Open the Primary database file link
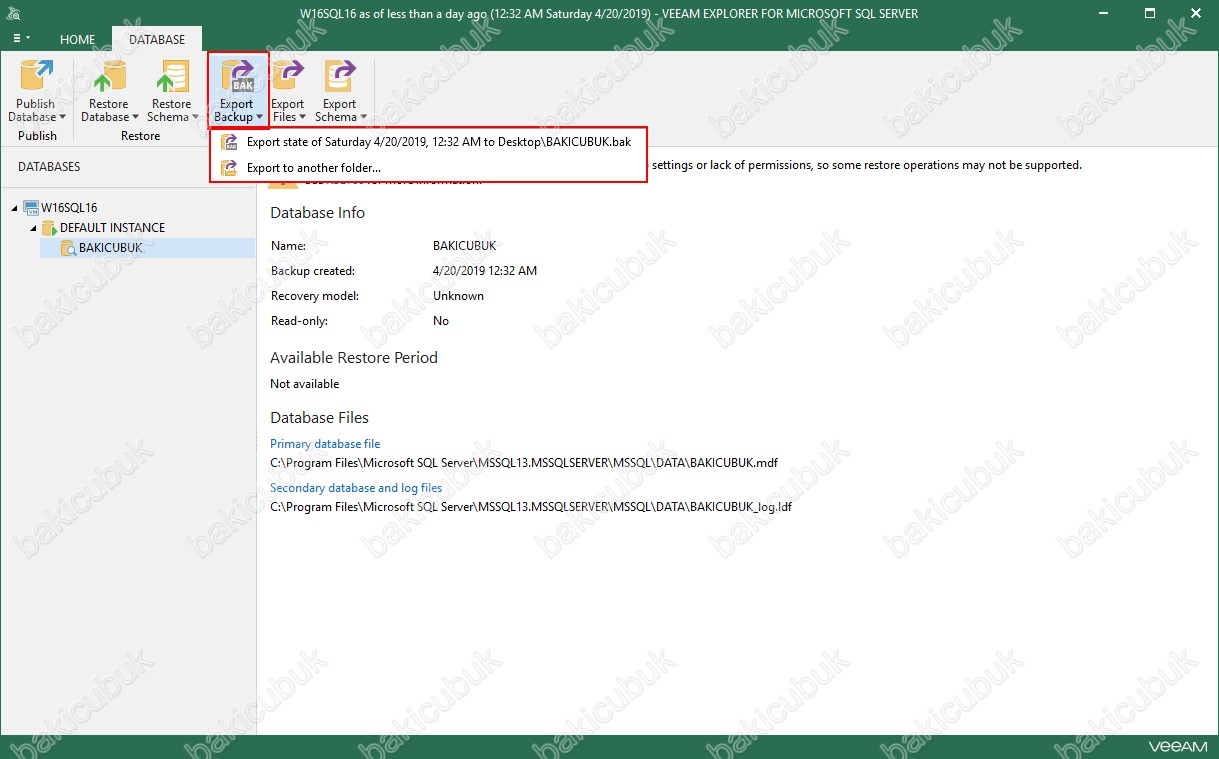The image size is (1219, 759). [x=325, y=444]
